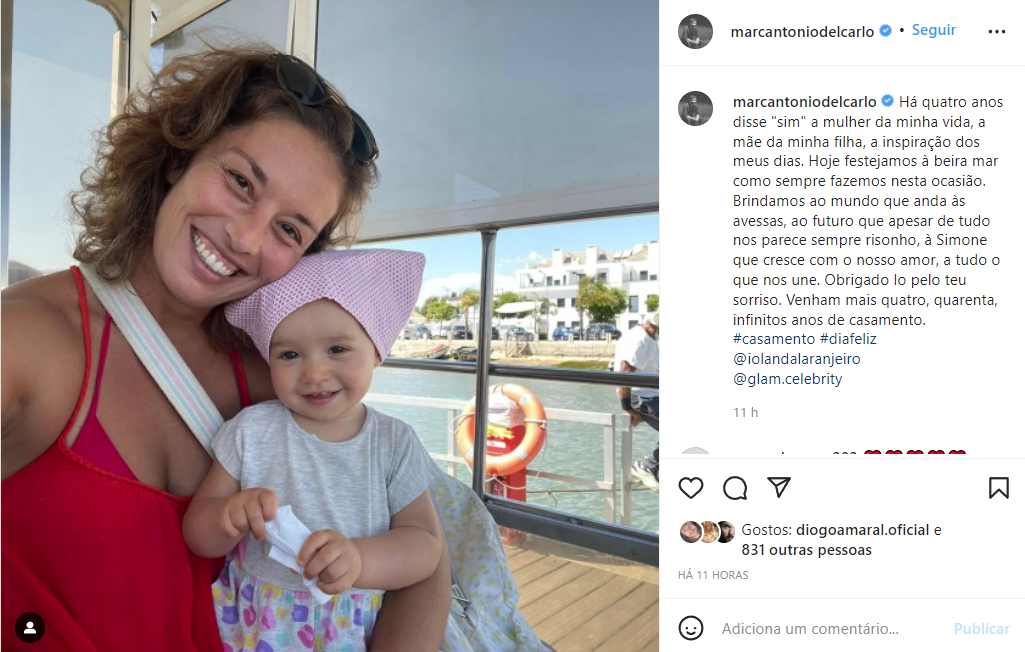Open the #diafeliz hashtag
The height and width of the screenshot is (652, 1025).
pos(848,339)
